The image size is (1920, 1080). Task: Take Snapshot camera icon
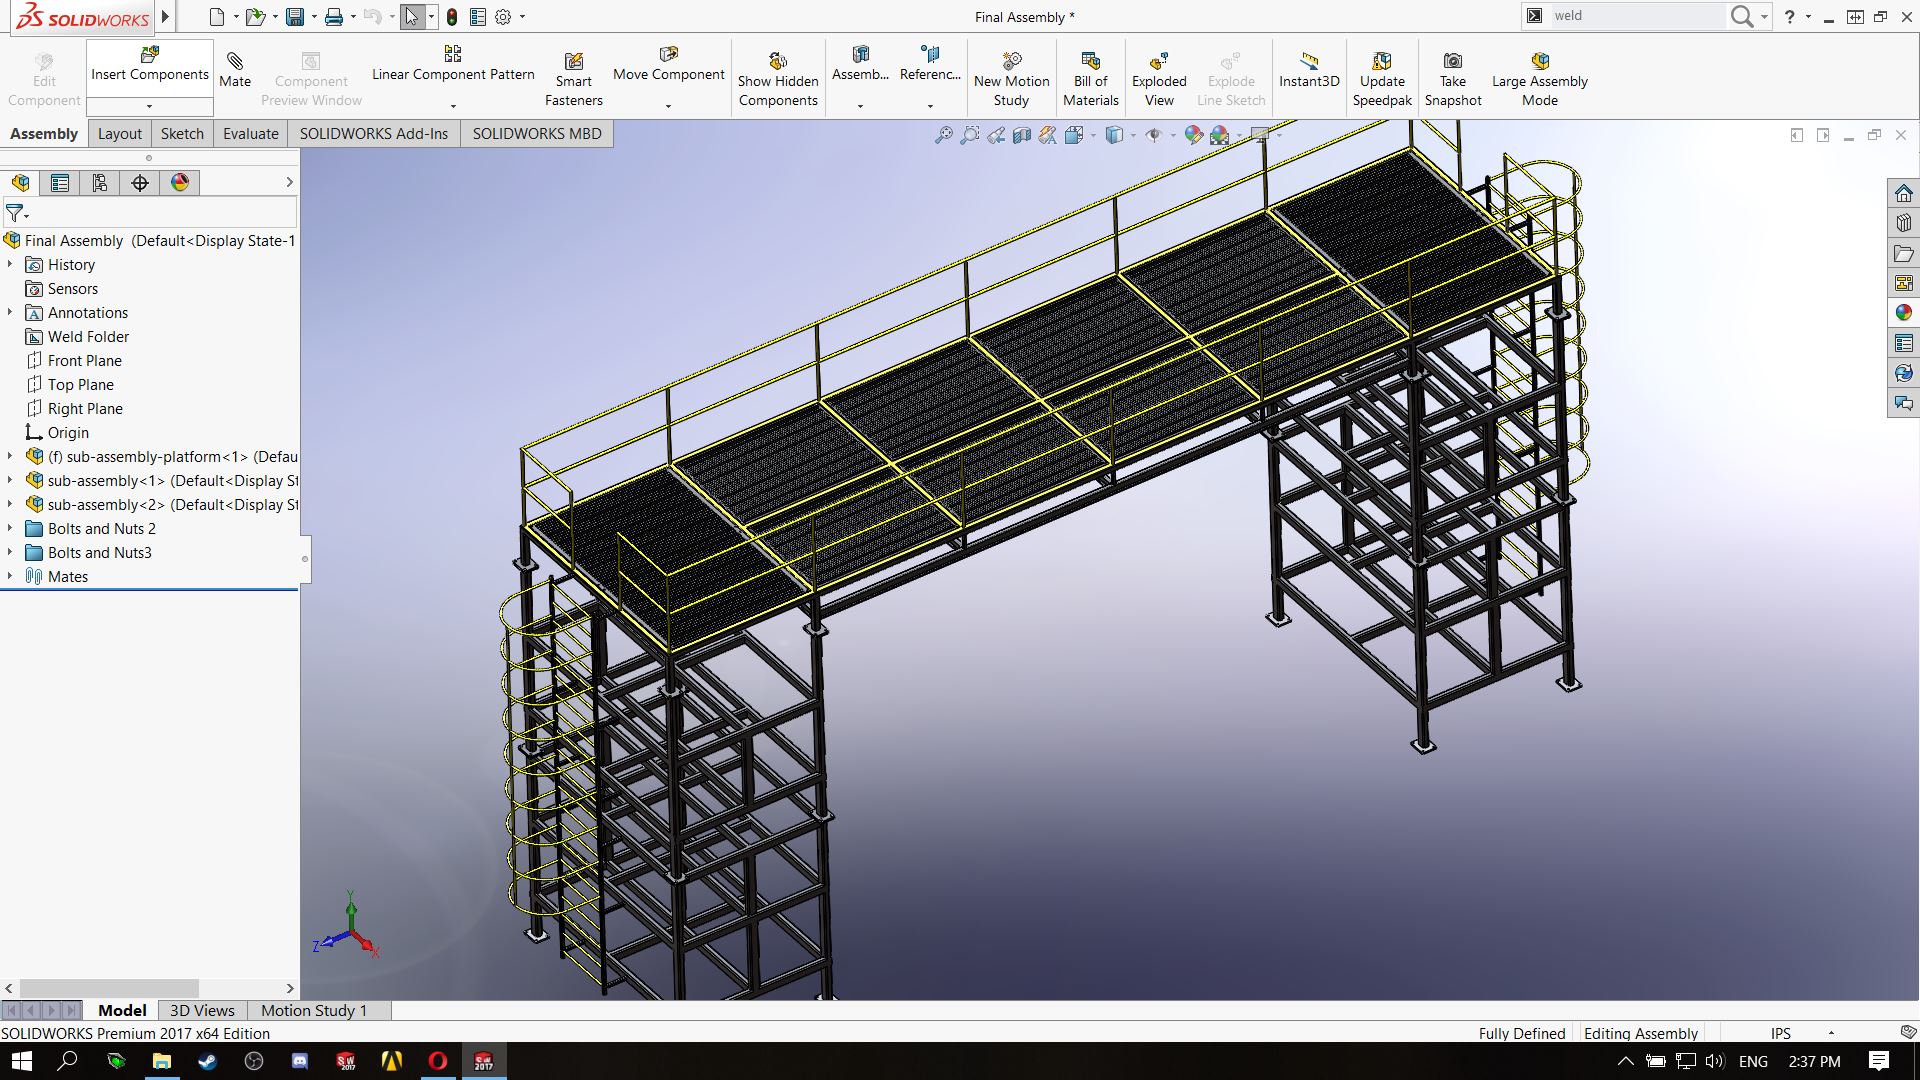click(1452, 62)
